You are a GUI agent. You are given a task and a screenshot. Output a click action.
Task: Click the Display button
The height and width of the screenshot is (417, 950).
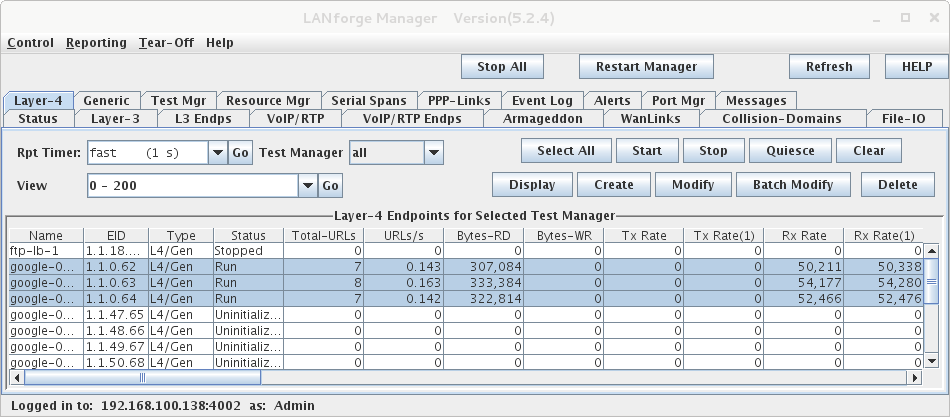(x=532, y=185)
